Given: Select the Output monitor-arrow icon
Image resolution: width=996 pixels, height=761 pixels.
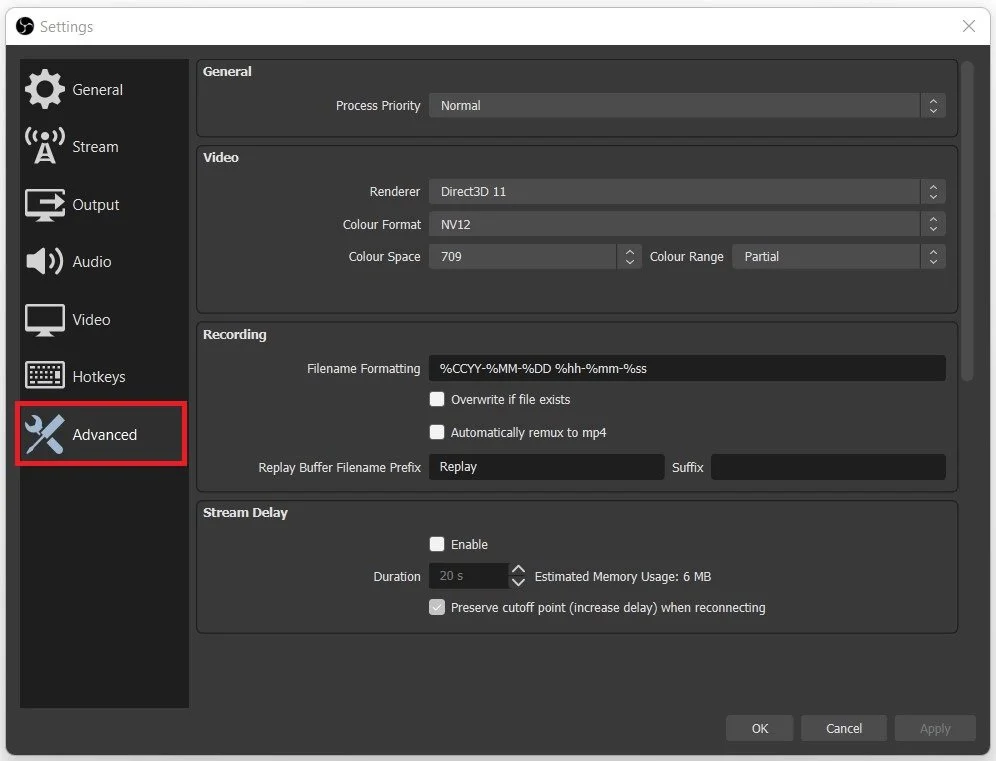Looking at the screenshot, I should (x=44, y=205).
